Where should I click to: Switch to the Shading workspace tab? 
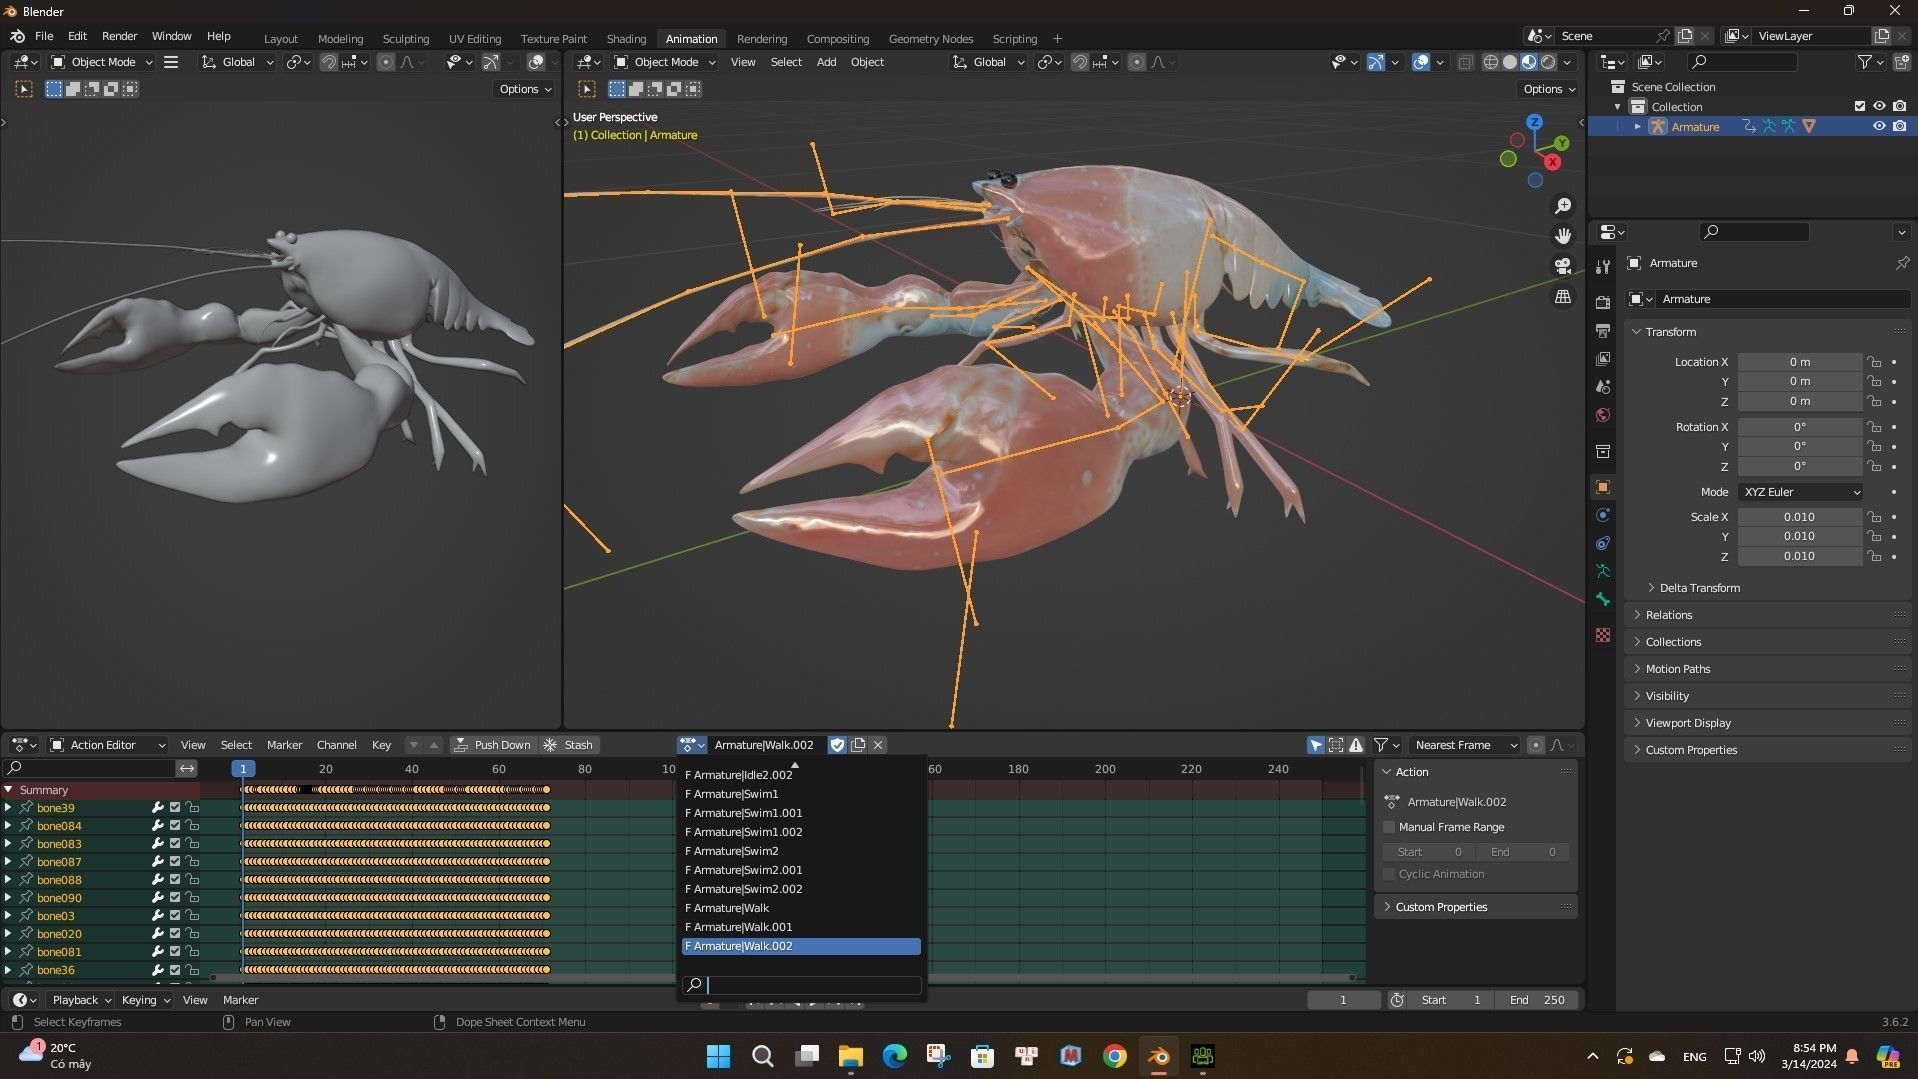(x=626, y=38)
